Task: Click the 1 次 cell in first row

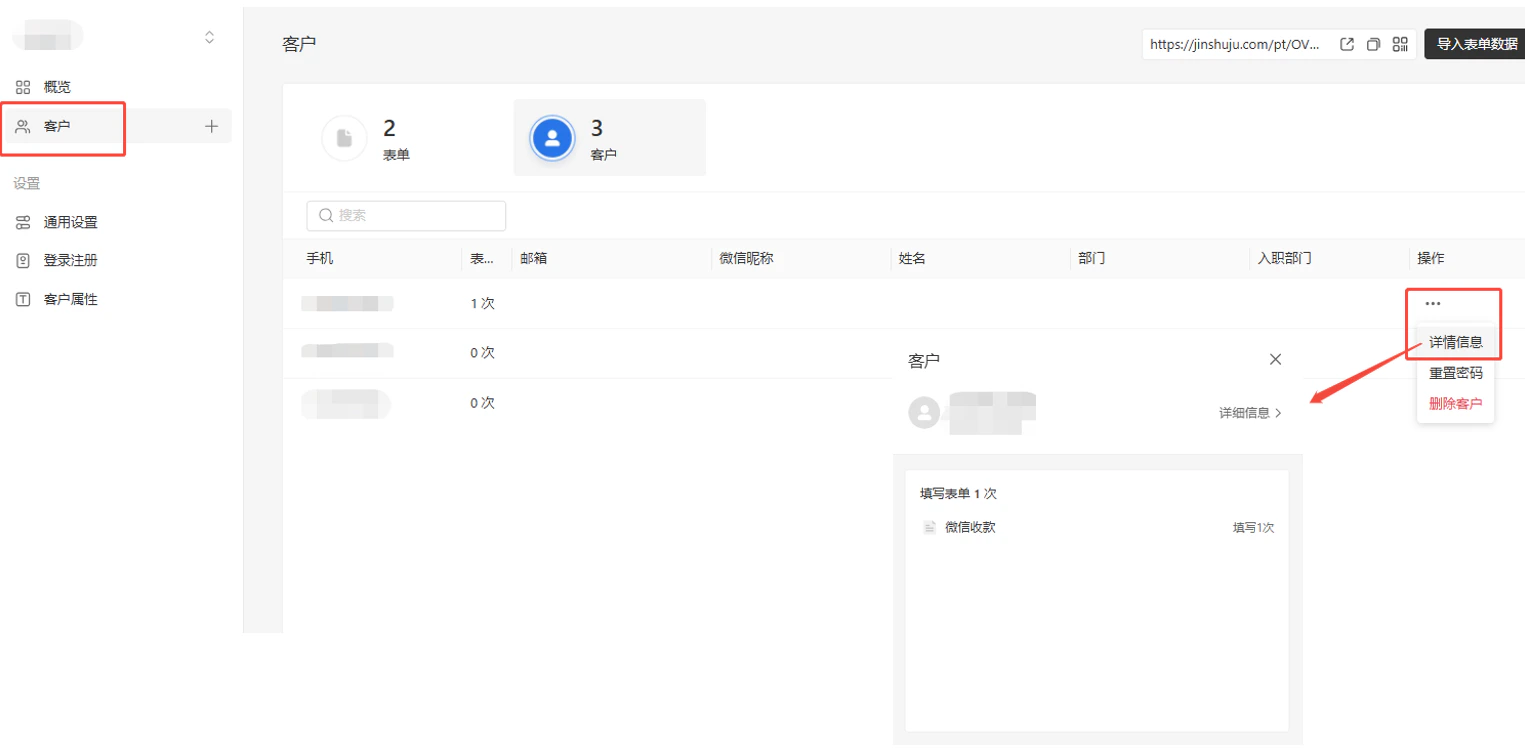Action: point(483,303)
